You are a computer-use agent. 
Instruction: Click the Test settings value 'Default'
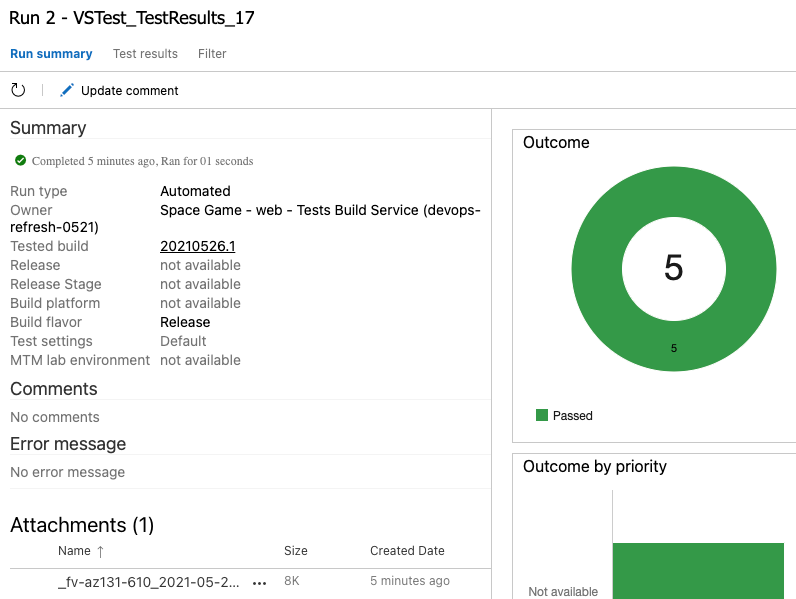click(x=183, y=341)
